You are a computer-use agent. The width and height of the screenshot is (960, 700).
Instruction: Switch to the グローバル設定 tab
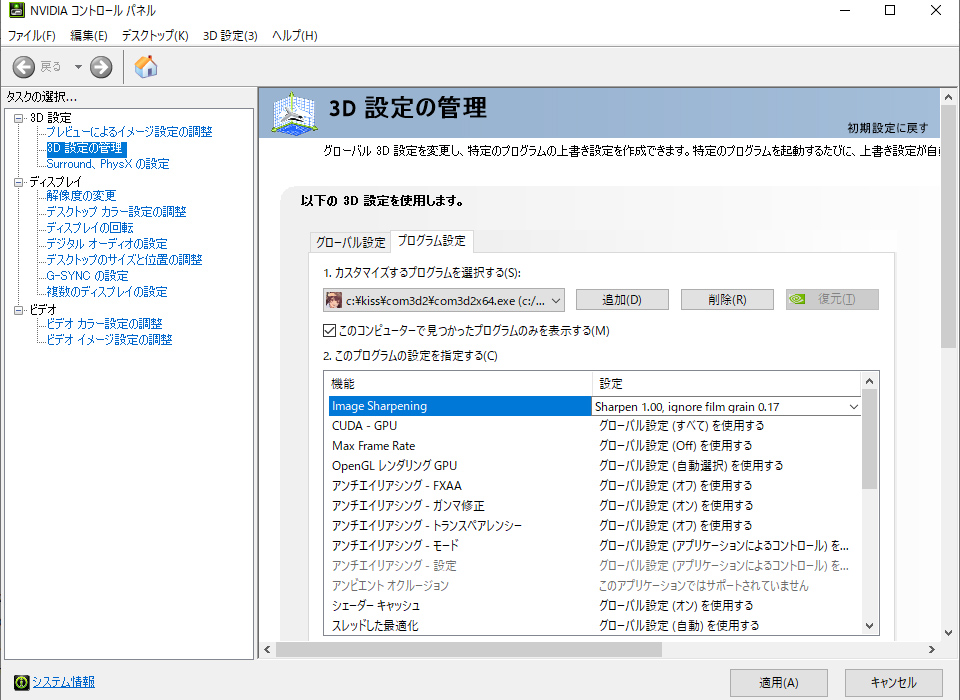point(350,242)
